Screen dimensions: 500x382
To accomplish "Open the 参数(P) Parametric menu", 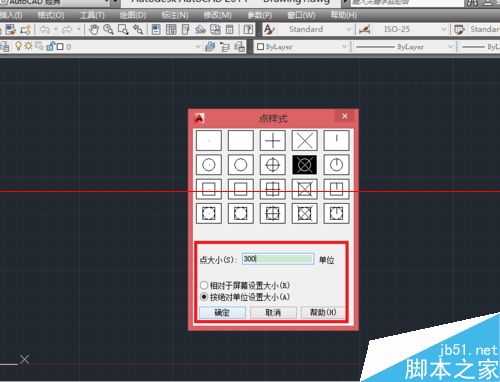I will click(260, 15).
